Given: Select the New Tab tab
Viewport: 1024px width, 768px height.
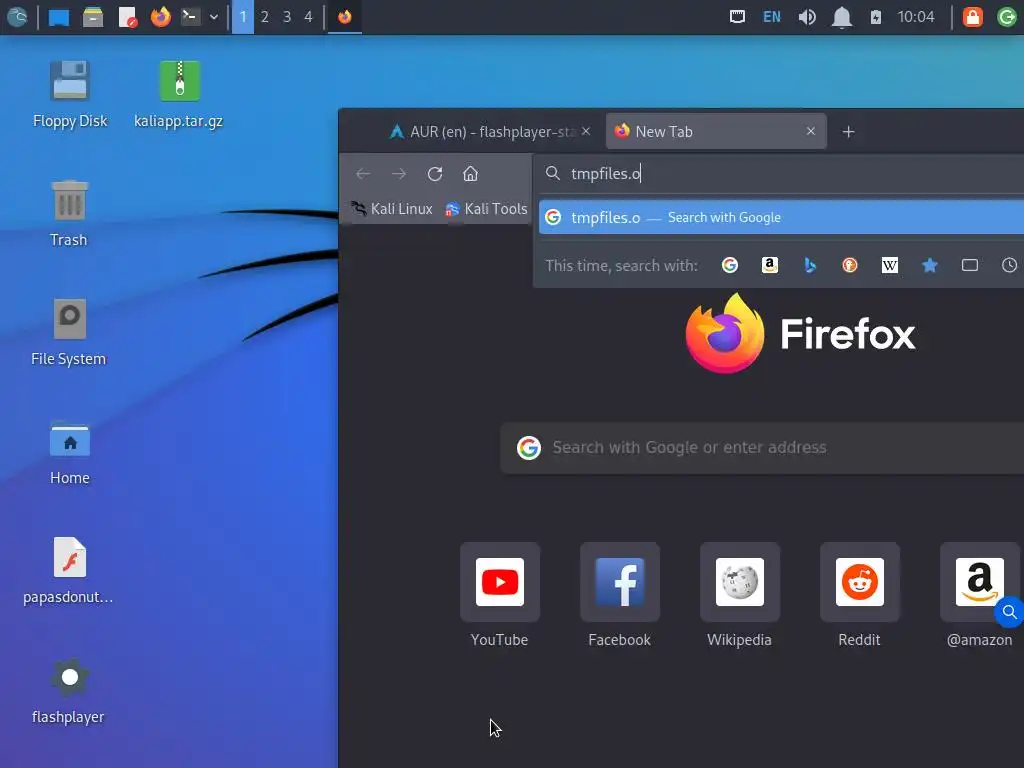Looking at the screenshot, I should pyautogui.click(x=716, y=131).
